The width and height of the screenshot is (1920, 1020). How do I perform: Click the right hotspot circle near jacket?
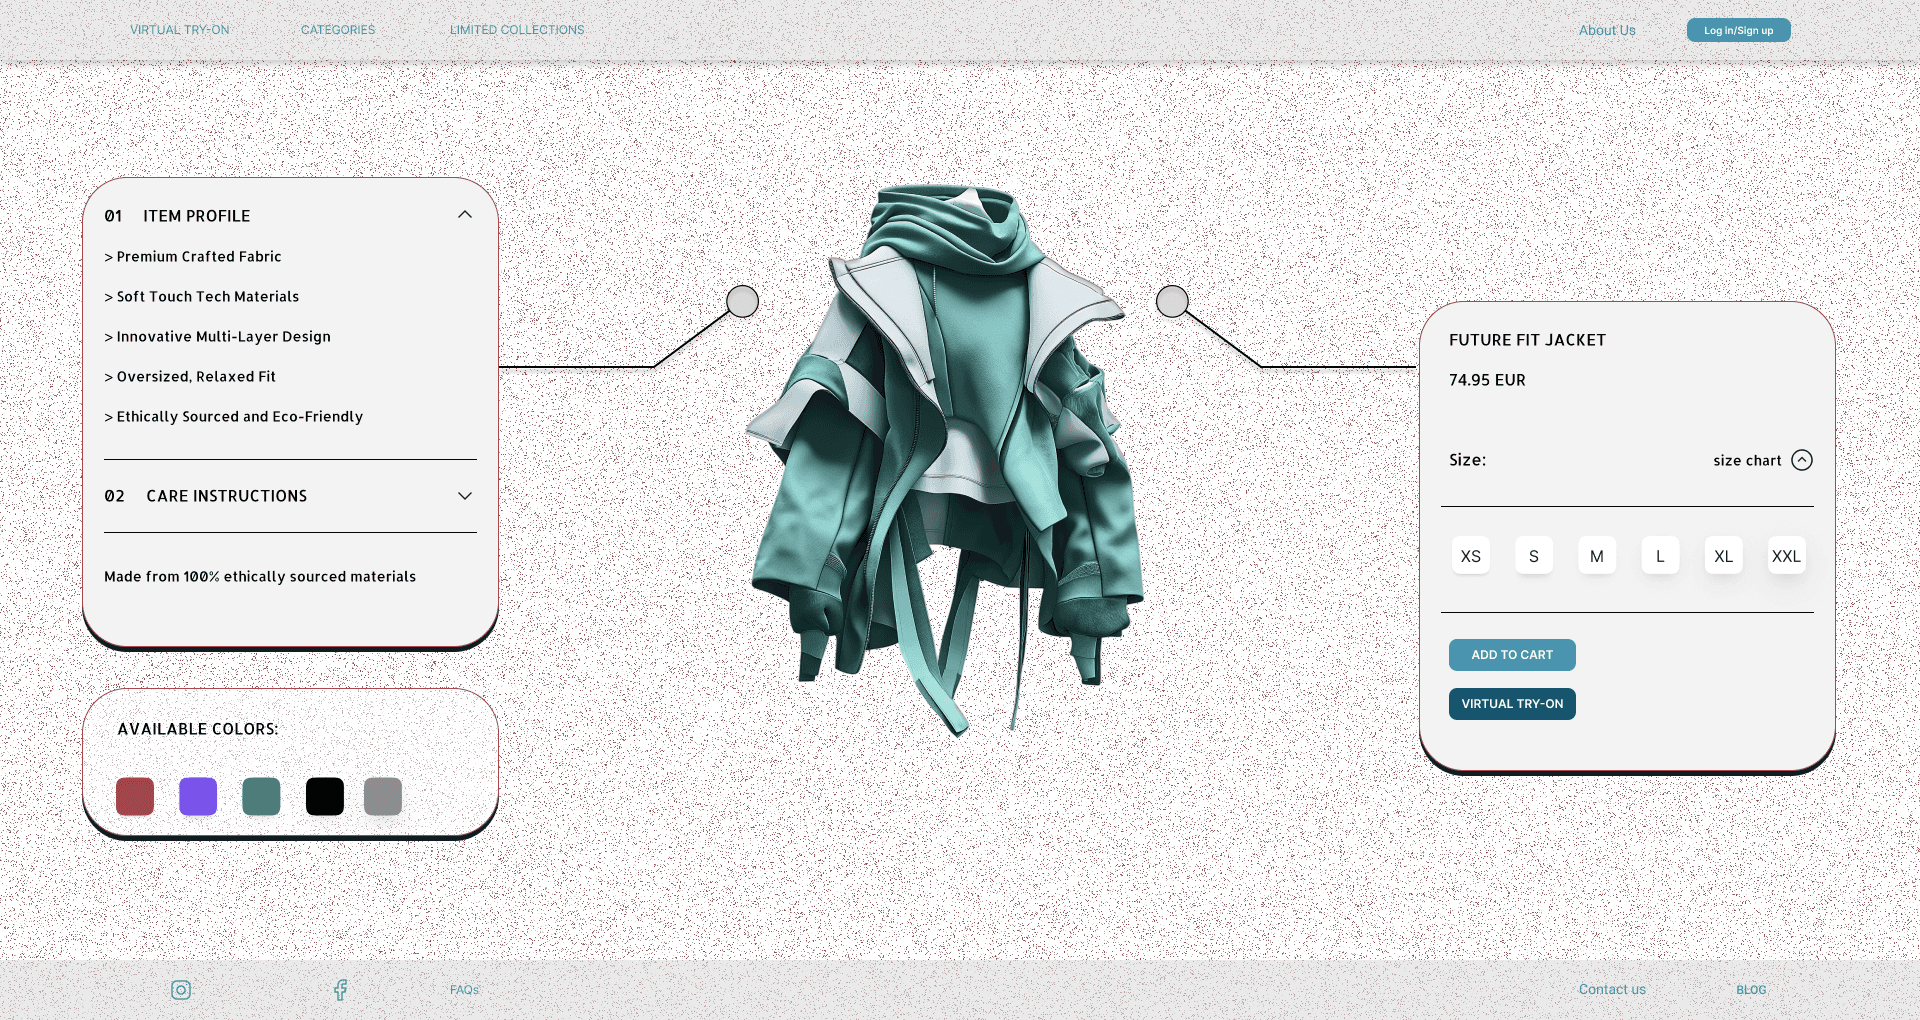(x=1172, y=301)
